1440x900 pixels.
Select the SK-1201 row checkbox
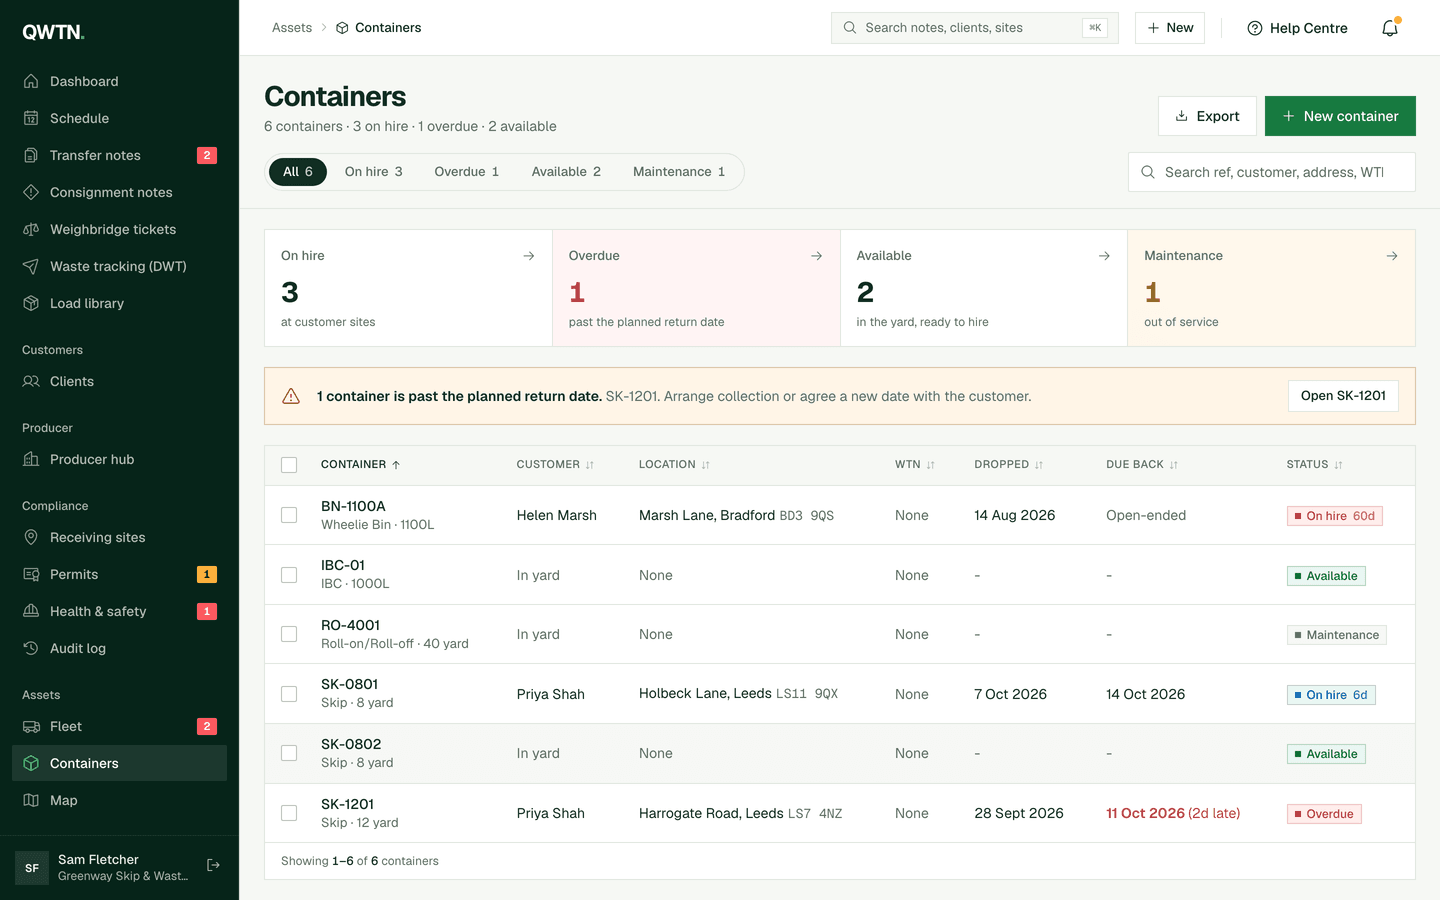(289, 813)
